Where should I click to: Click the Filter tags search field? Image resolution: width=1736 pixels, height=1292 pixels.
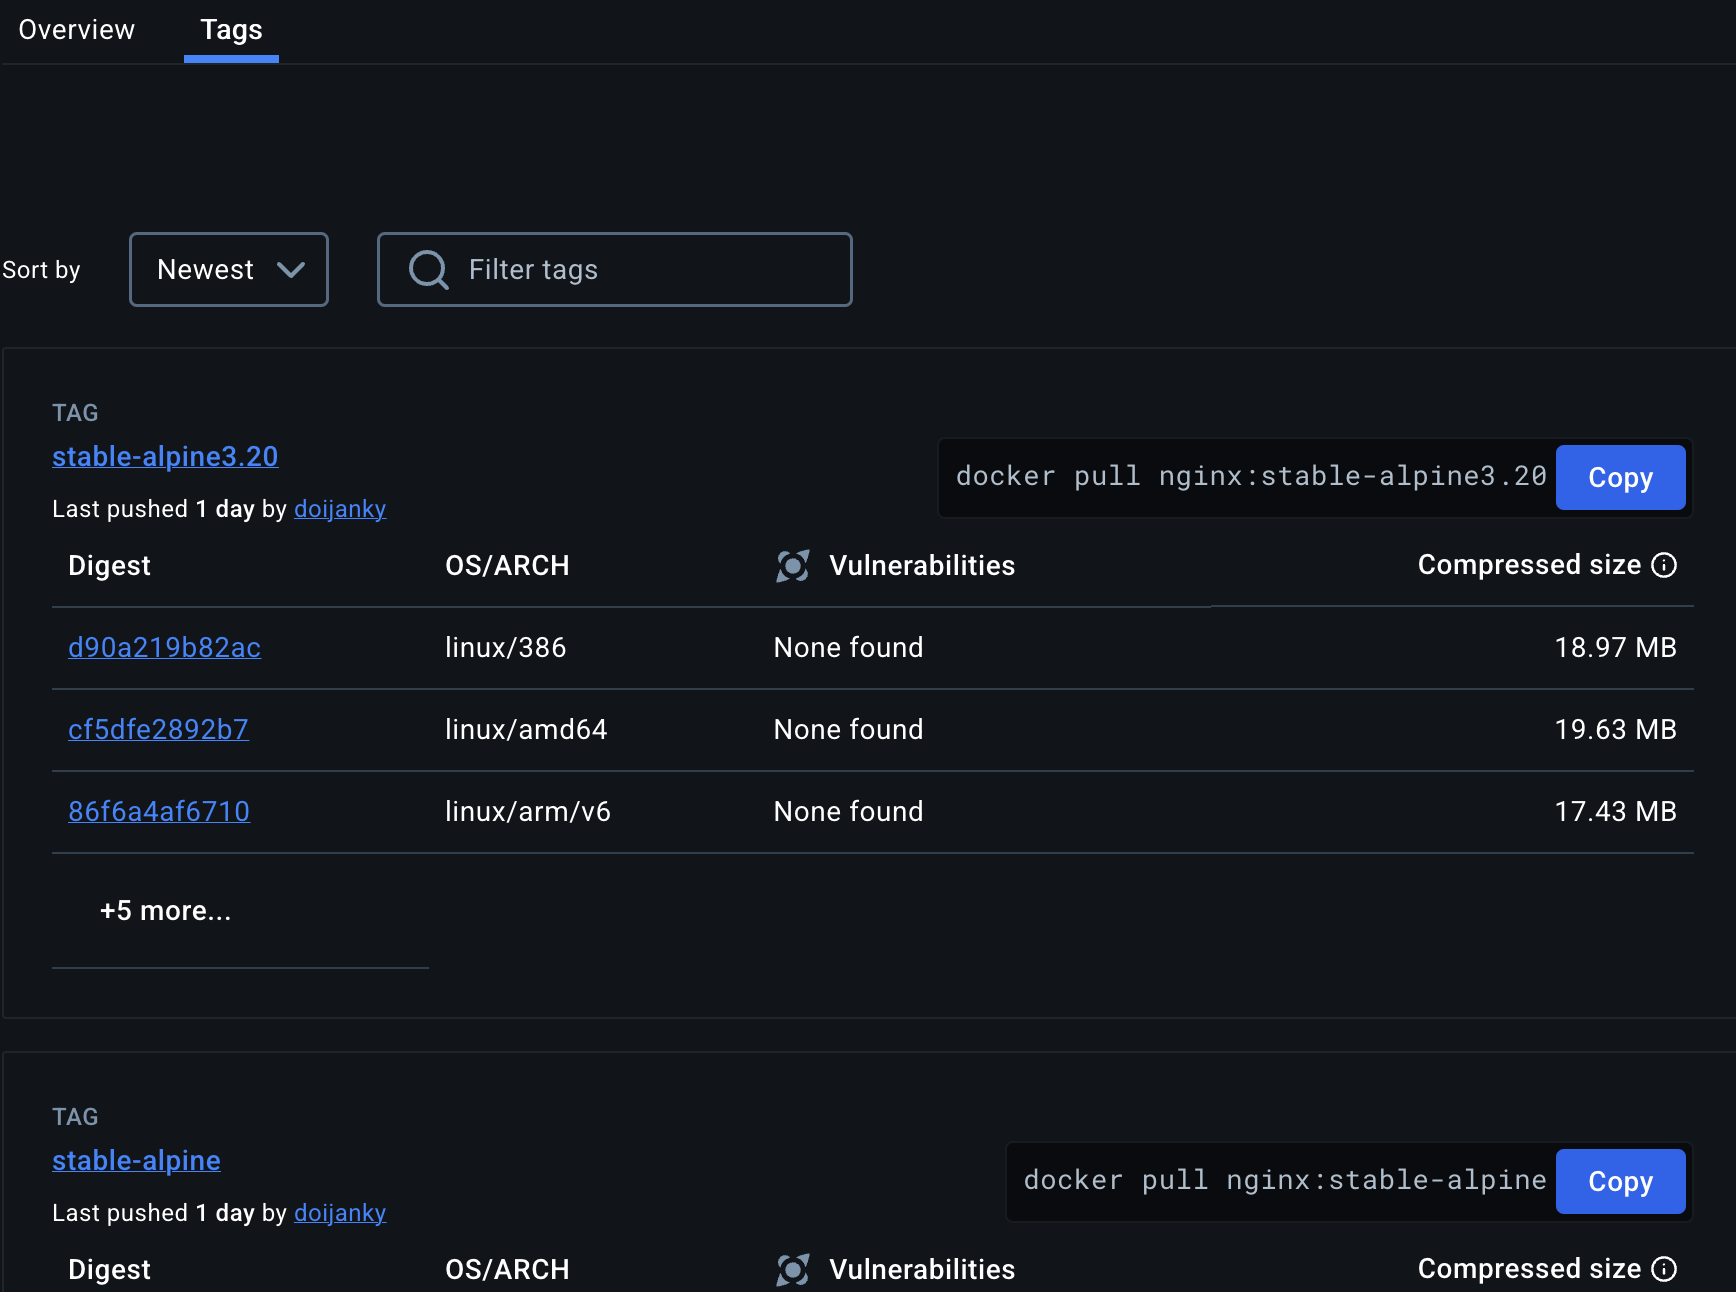coord(614,270)
